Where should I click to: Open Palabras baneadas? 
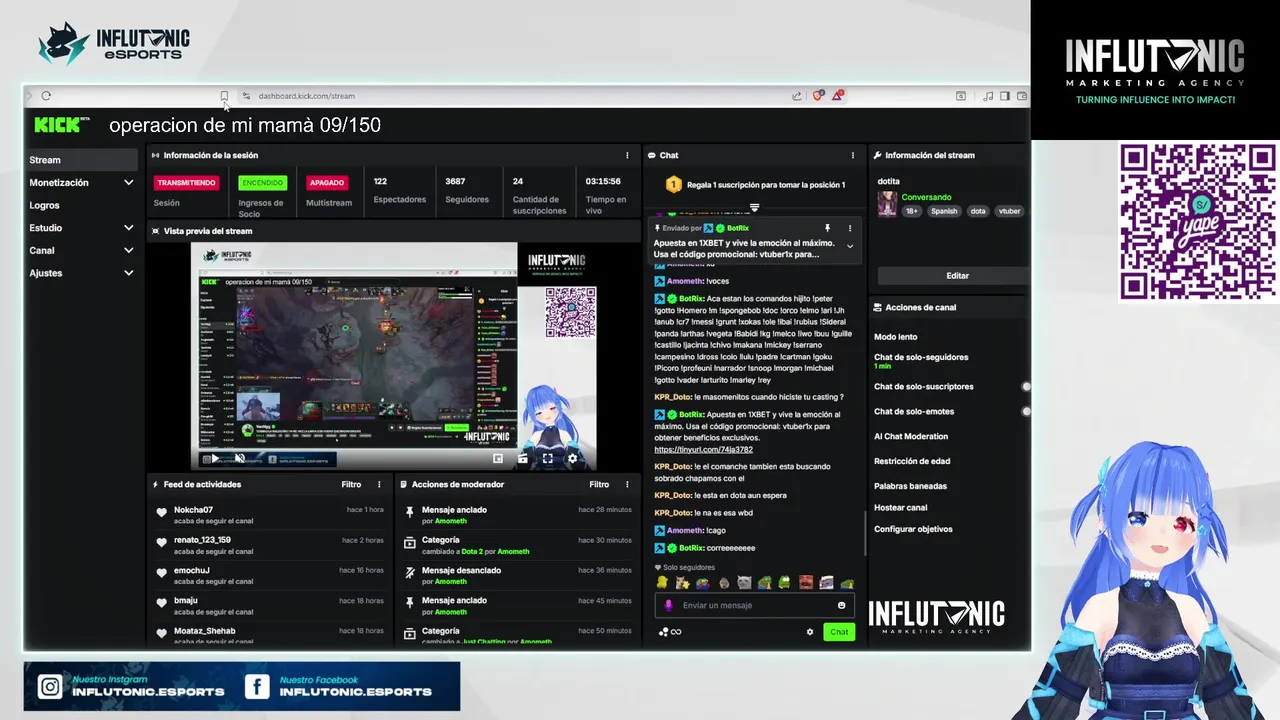coord(910,486)
